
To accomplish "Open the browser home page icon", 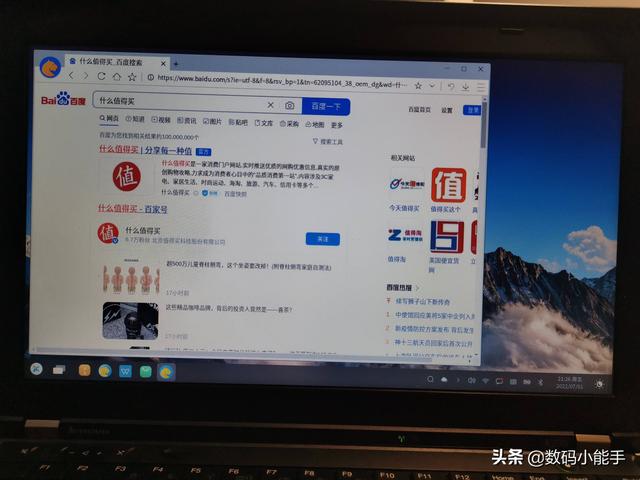I will point(117,76).
